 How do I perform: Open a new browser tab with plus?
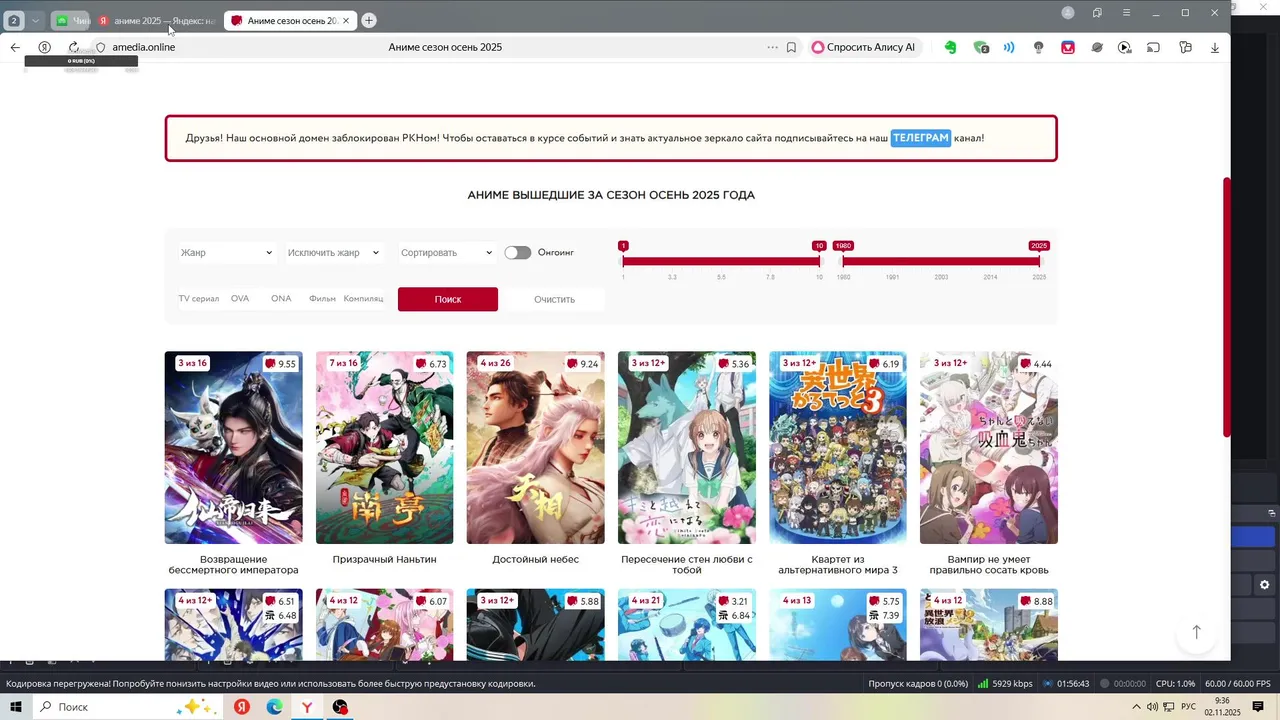pyautogui.click(x=369, y=20)
